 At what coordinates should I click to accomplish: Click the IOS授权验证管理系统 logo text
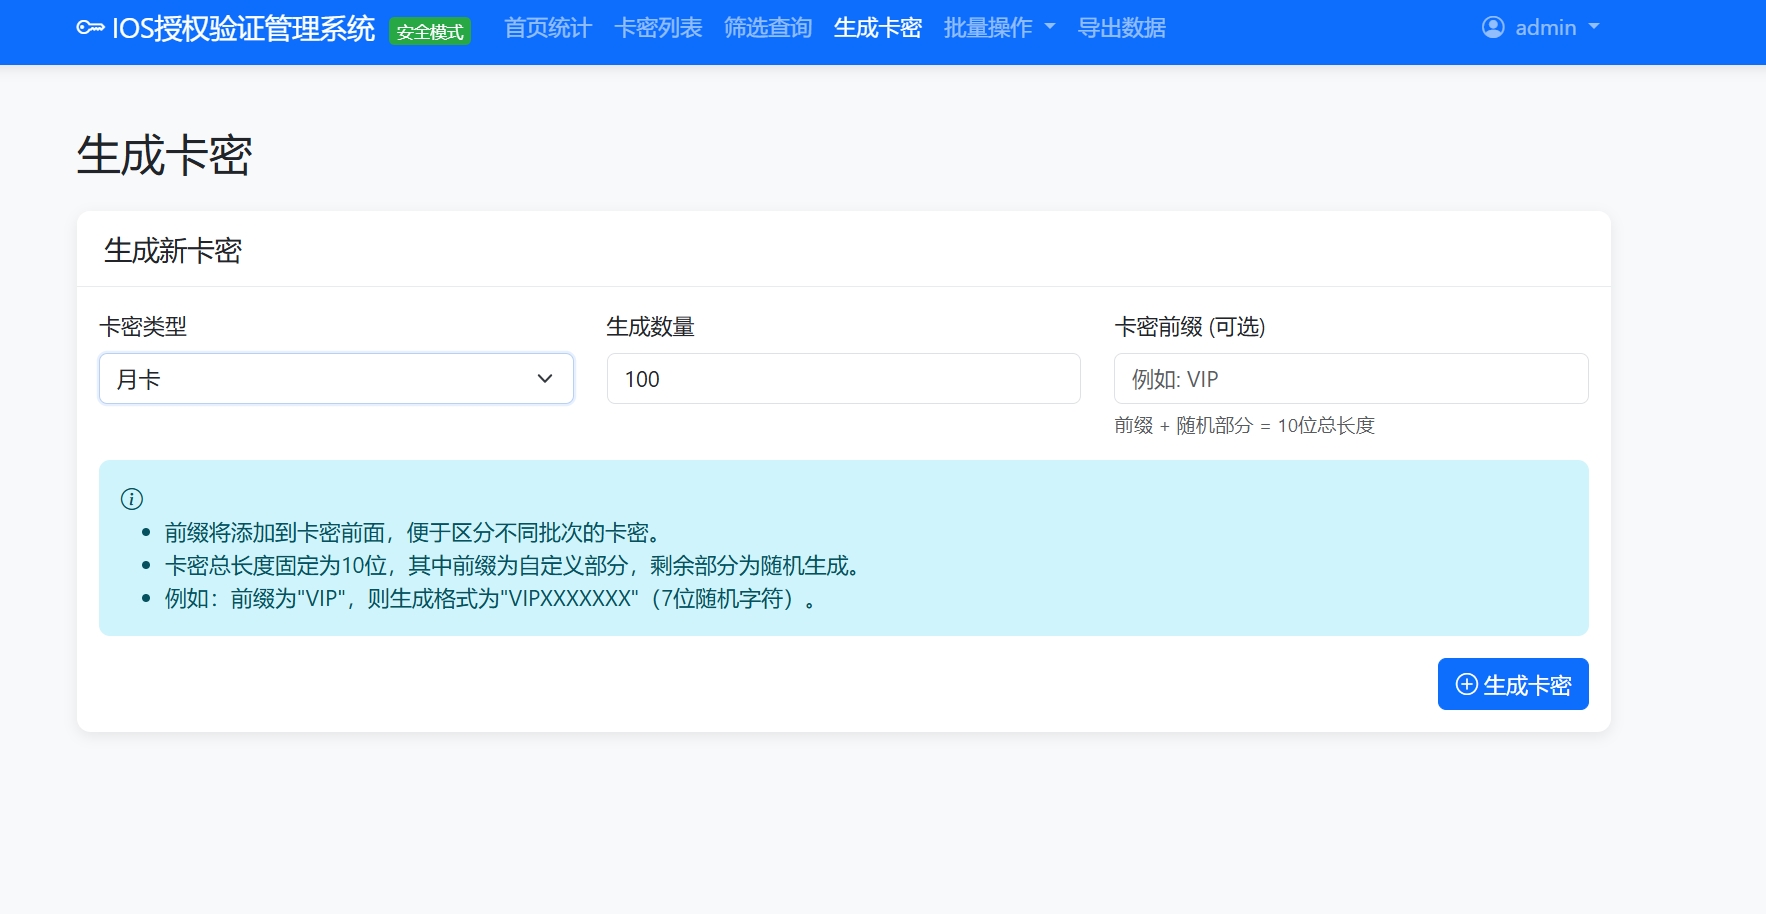245,29
